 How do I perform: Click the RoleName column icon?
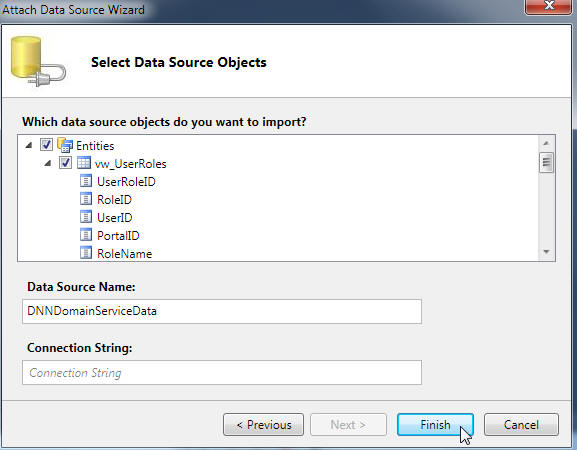[x=86, y=253]
